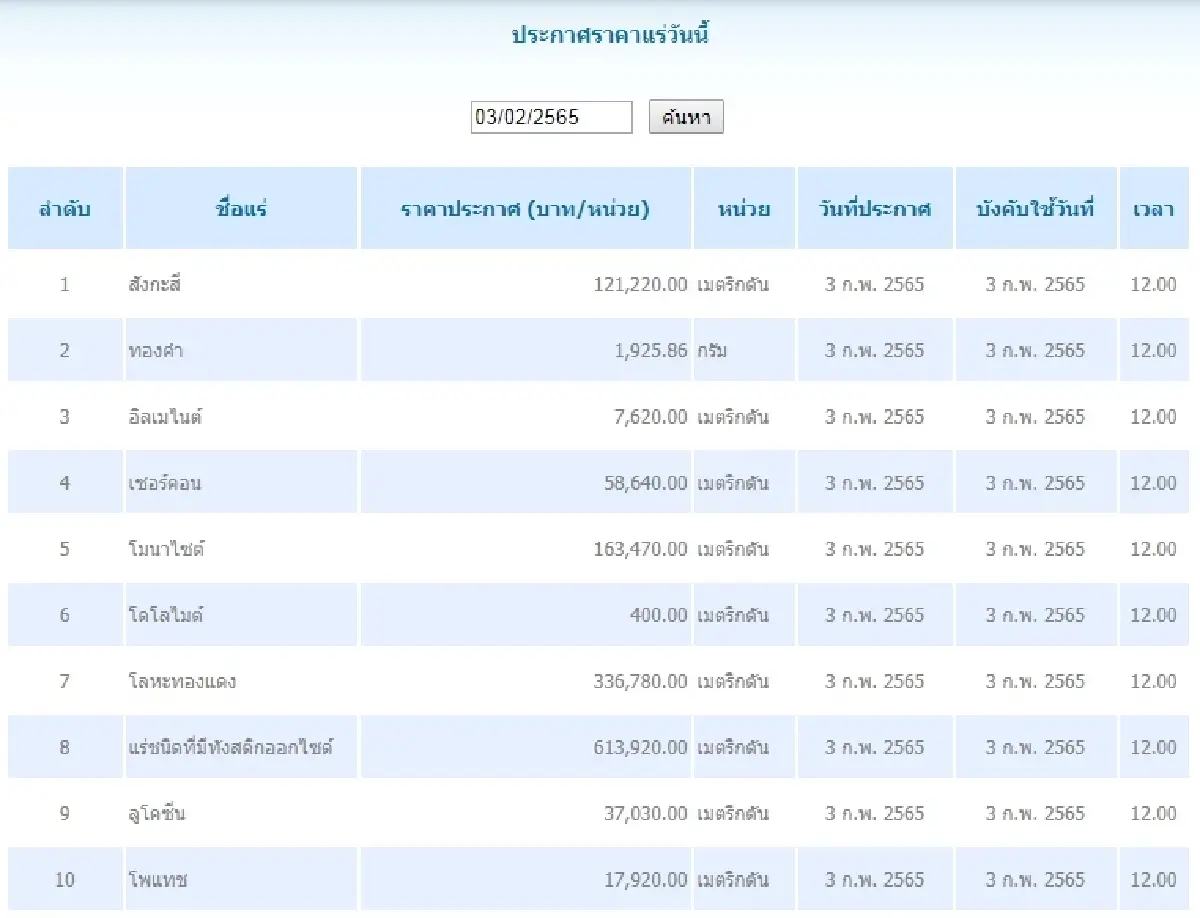Click the price 400.00
This screenshot has width=1200, height=918.
pos(659,615)
